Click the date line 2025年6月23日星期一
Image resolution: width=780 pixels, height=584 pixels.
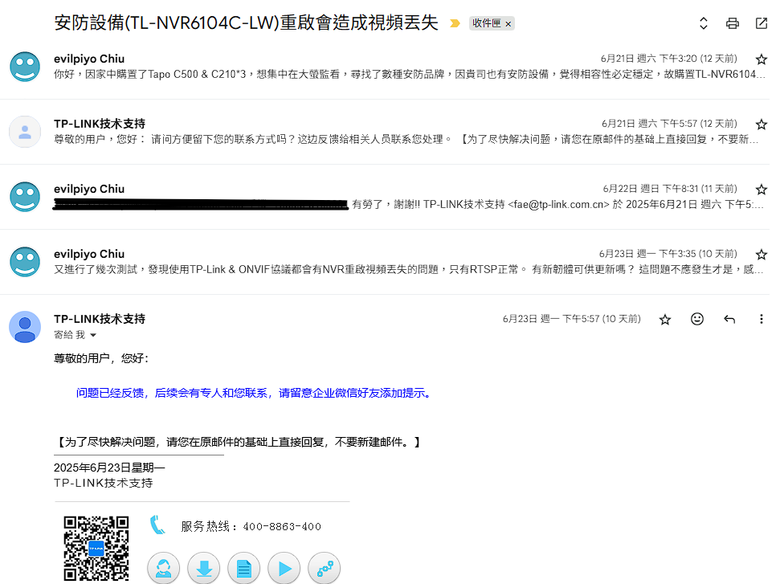tap(109, 468)
